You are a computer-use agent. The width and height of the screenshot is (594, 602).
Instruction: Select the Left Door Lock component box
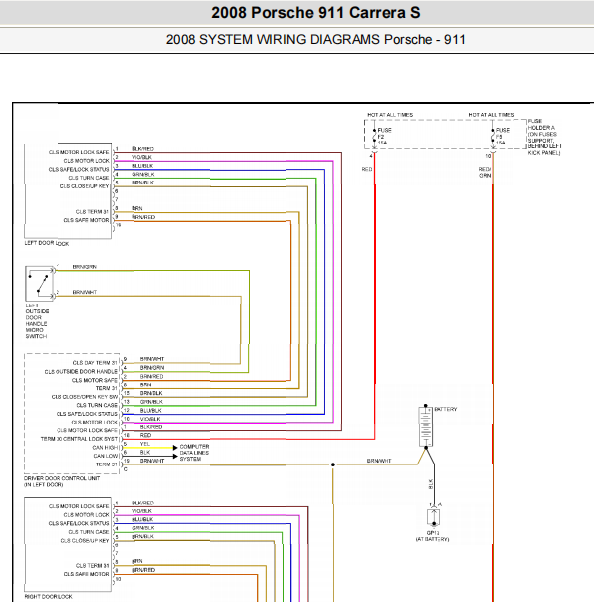click(x=68, y=191)
